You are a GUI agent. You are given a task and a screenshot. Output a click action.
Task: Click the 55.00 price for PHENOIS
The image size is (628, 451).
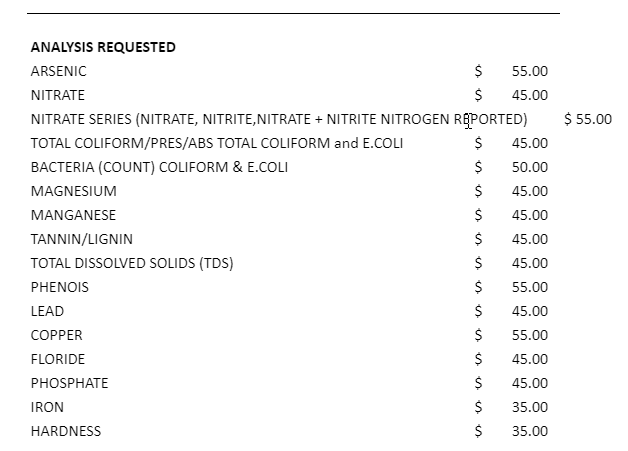(x=529, y=288)
